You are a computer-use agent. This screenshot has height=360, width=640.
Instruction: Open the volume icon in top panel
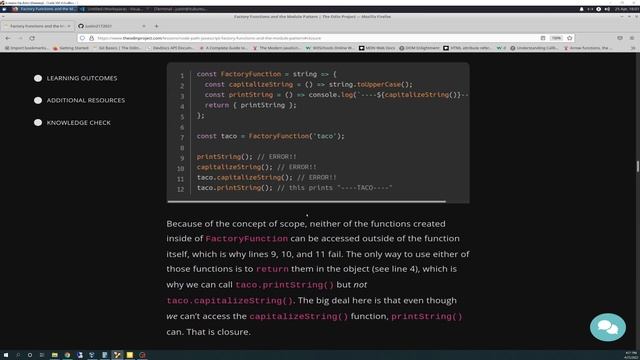607,9
